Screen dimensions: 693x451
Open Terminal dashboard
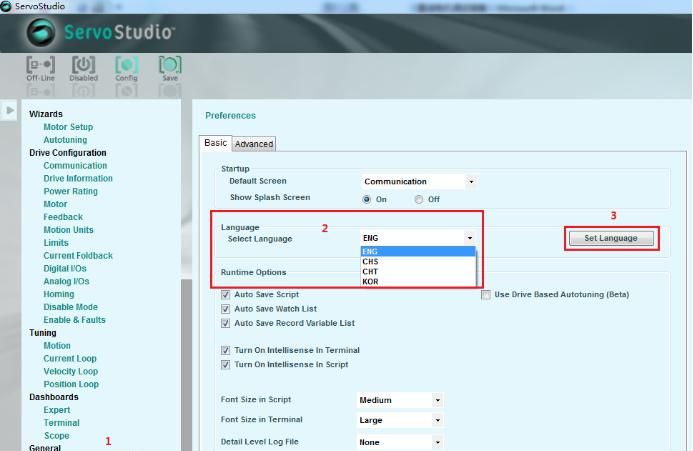pos(61,423)
